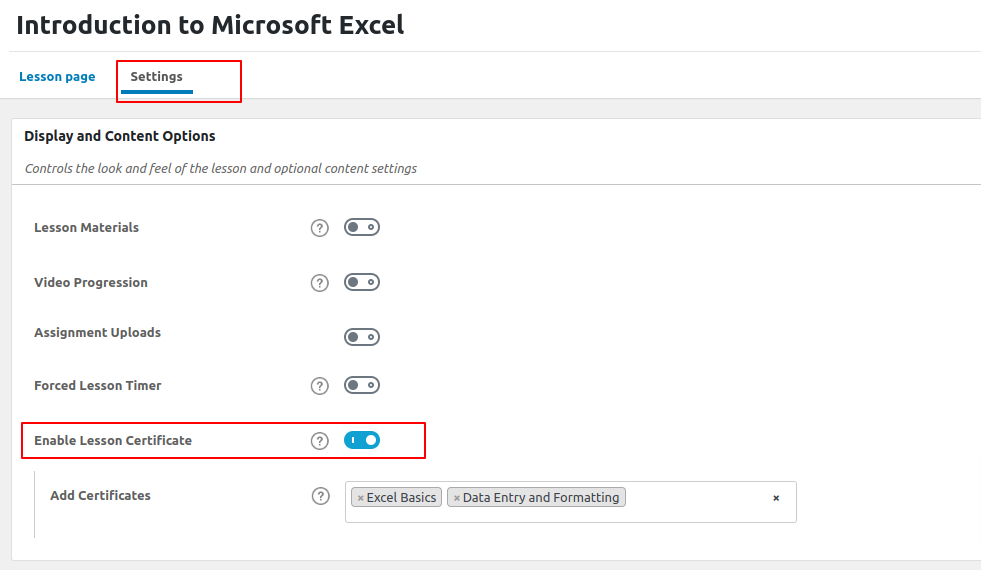Viewport: 981px width, 570px height.
Task: Click the Data Entry and Formatting tag text
Action: (541, 497)
